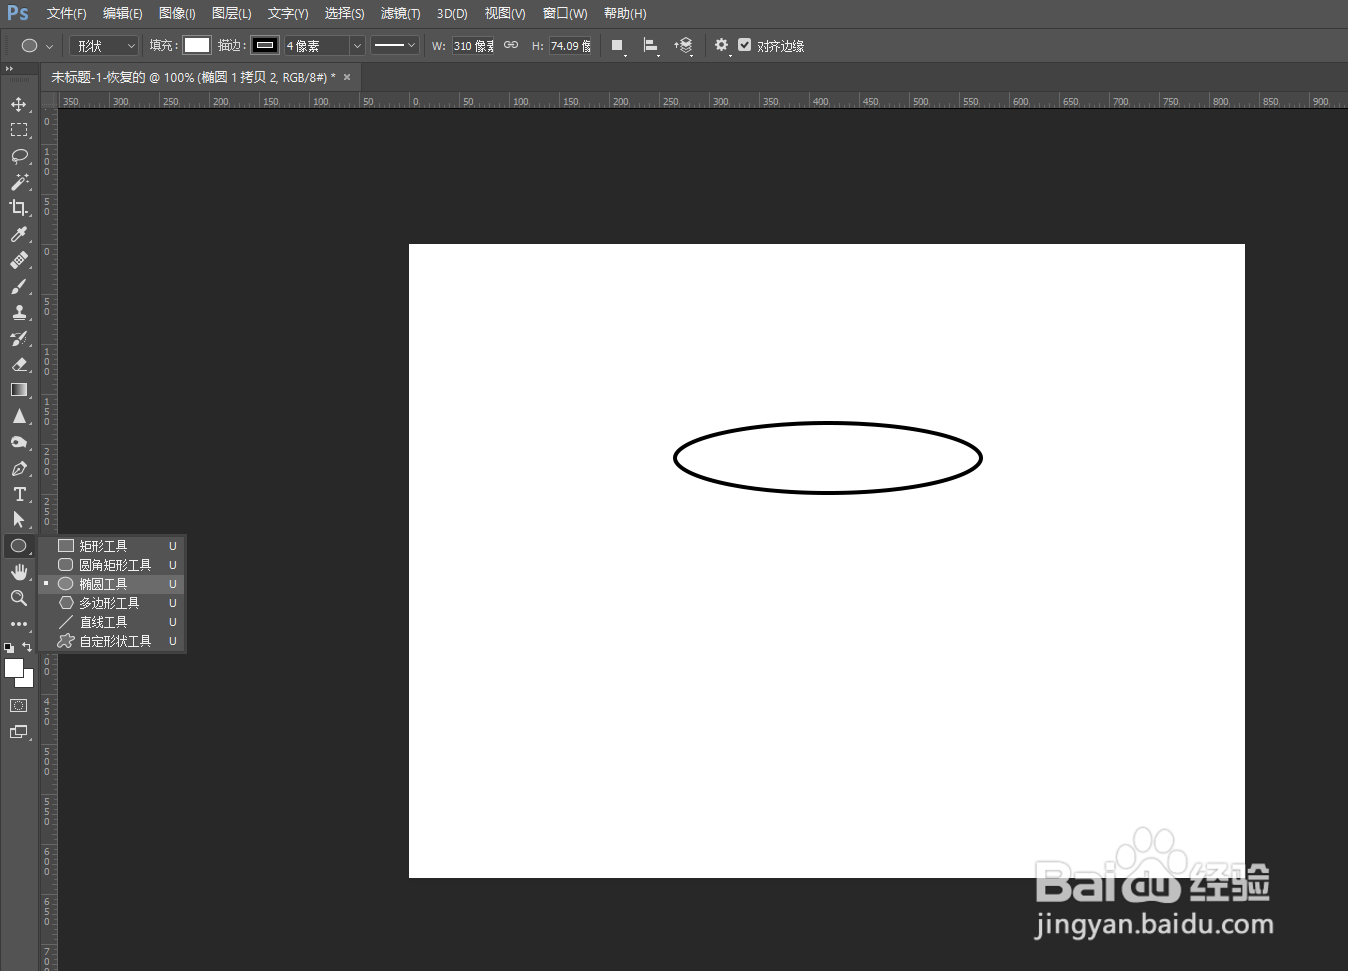Open the stroke color swatch

[265, 45]
